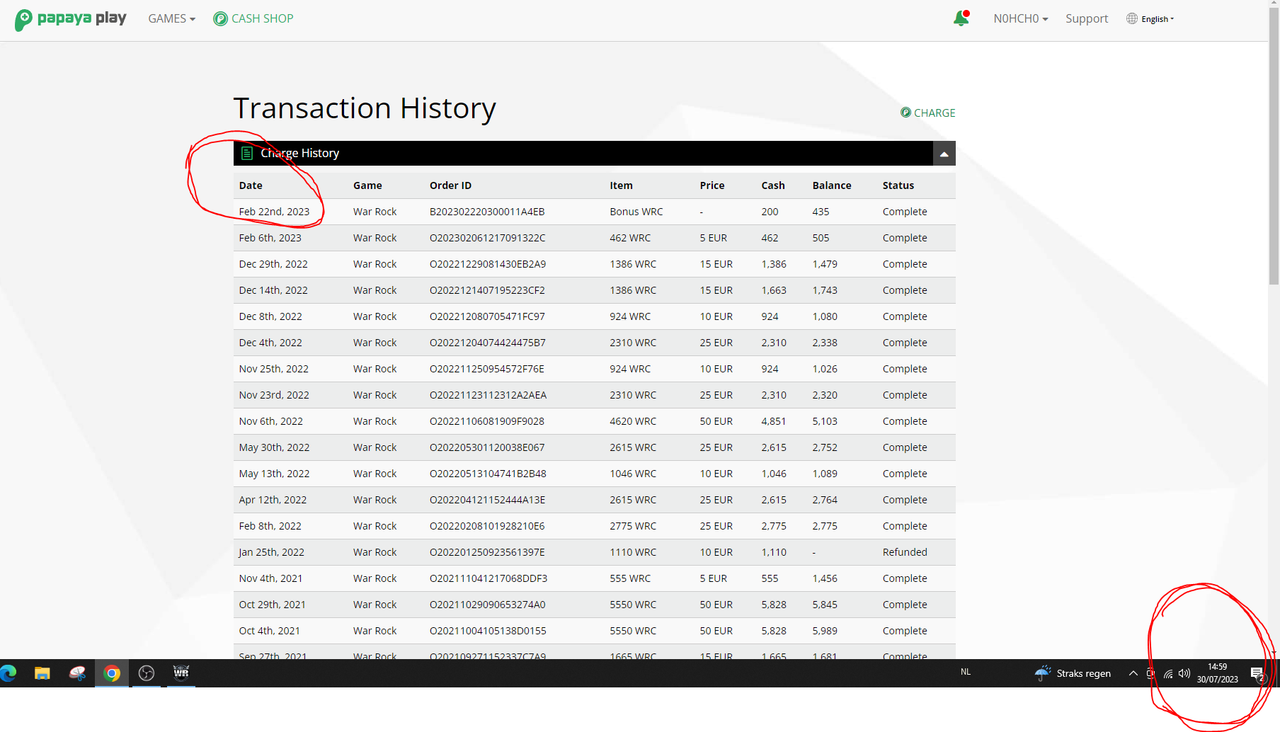1280x732 pixels.
Task: Open the Snipping Tool taskbar icon
Action: 77,673
